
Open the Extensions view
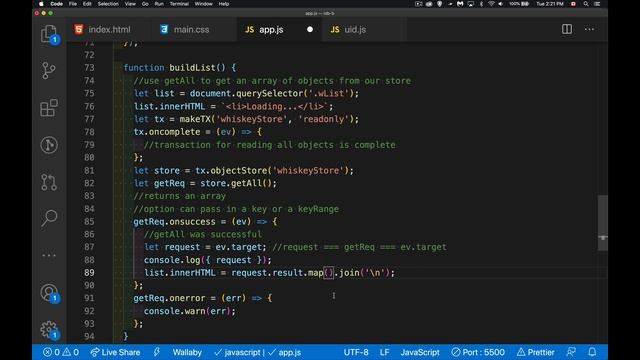pyautogui.click(x=49, y=108)
